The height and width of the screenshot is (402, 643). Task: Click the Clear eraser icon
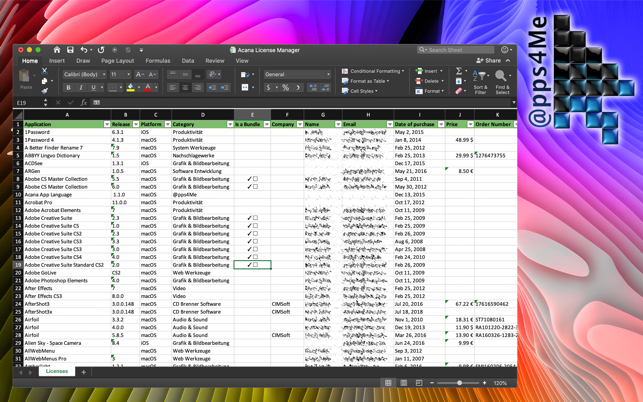459,91
